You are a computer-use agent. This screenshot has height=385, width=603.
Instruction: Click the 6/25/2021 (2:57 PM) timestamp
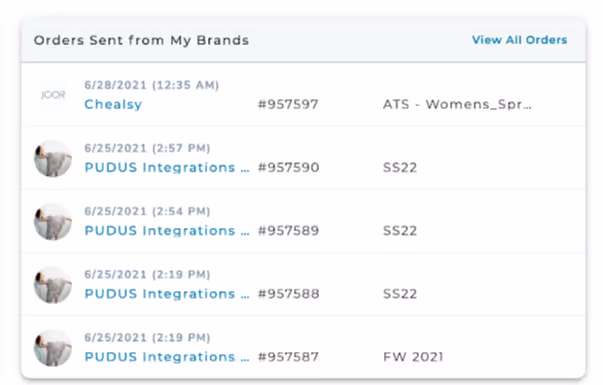147,148
